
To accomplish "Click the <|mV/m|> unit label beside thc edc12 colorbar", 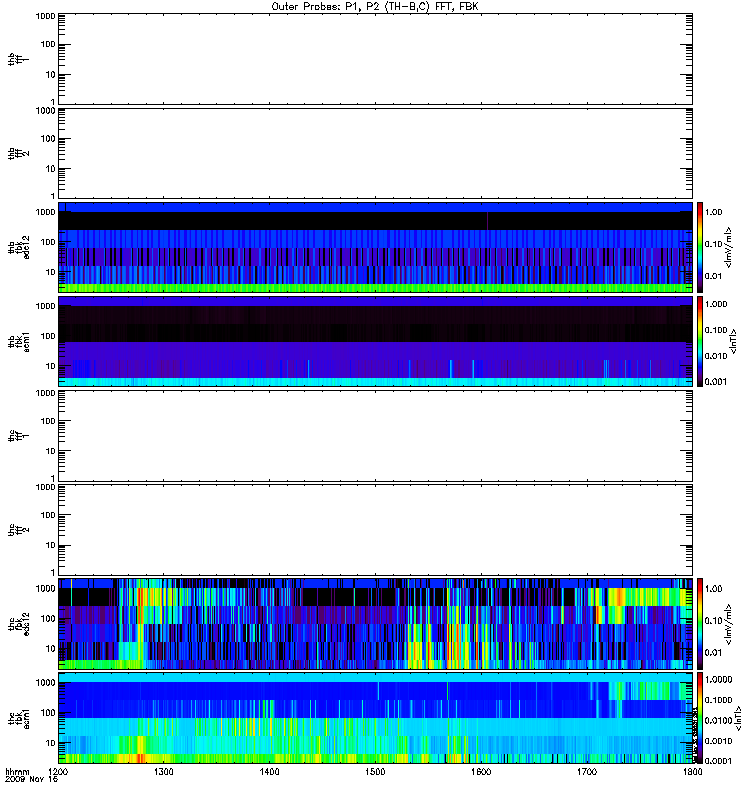I will [x=729, y=624].
